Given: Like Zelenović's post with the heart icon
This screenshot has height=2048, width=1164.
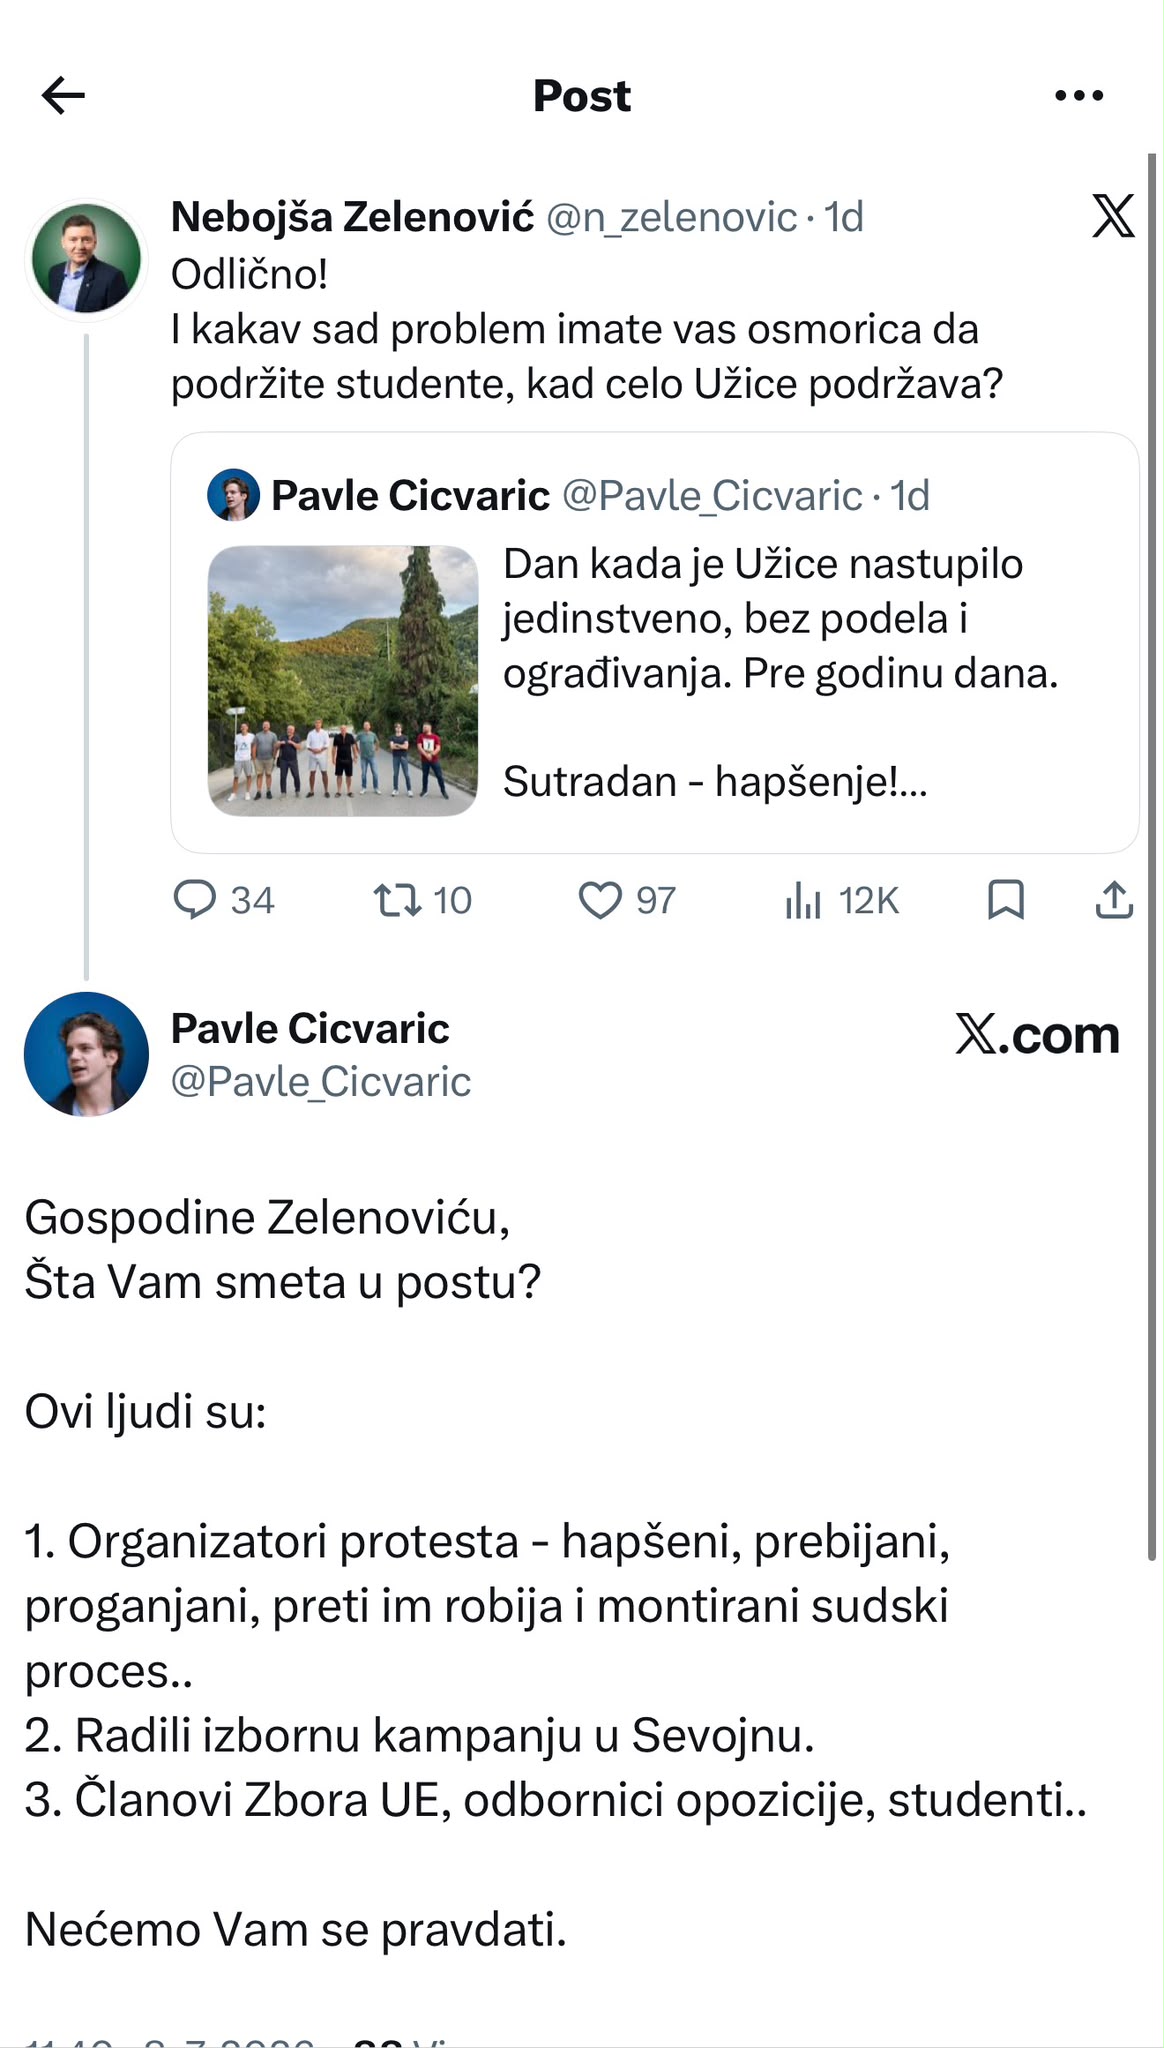Looking at the screenshot, I should 627,900.
